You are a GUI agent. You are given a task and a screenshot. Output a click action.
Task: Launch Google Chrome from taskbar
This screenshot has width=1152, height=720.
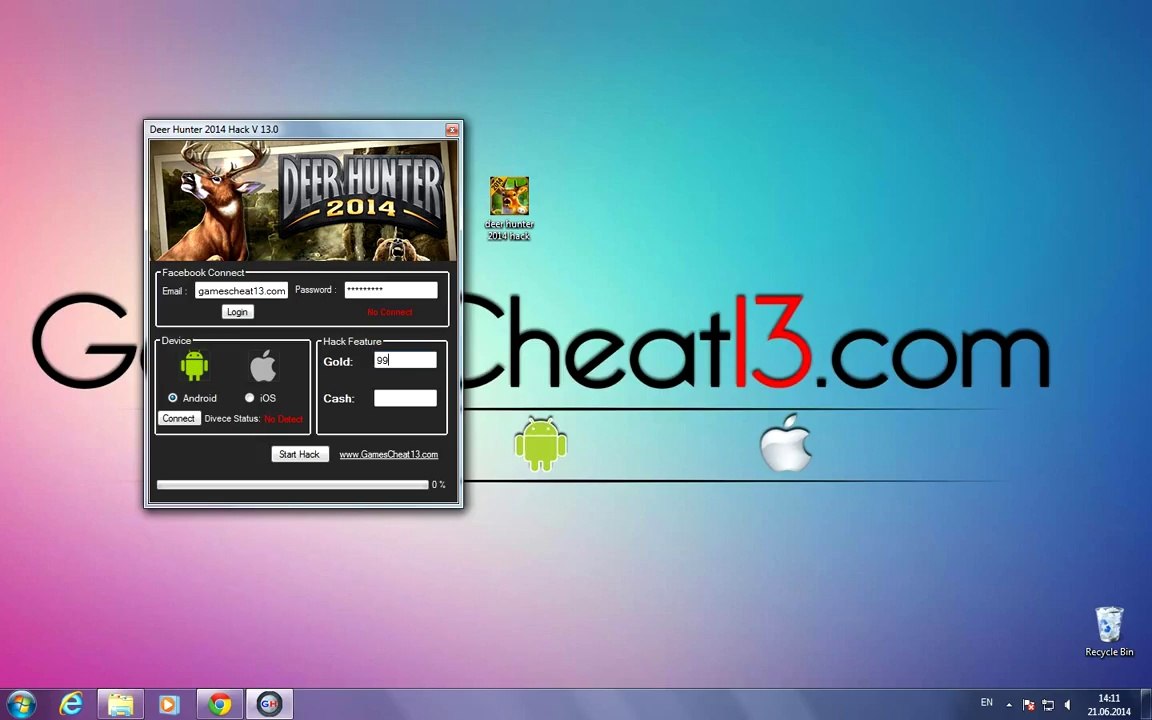[x=219, y=705]
